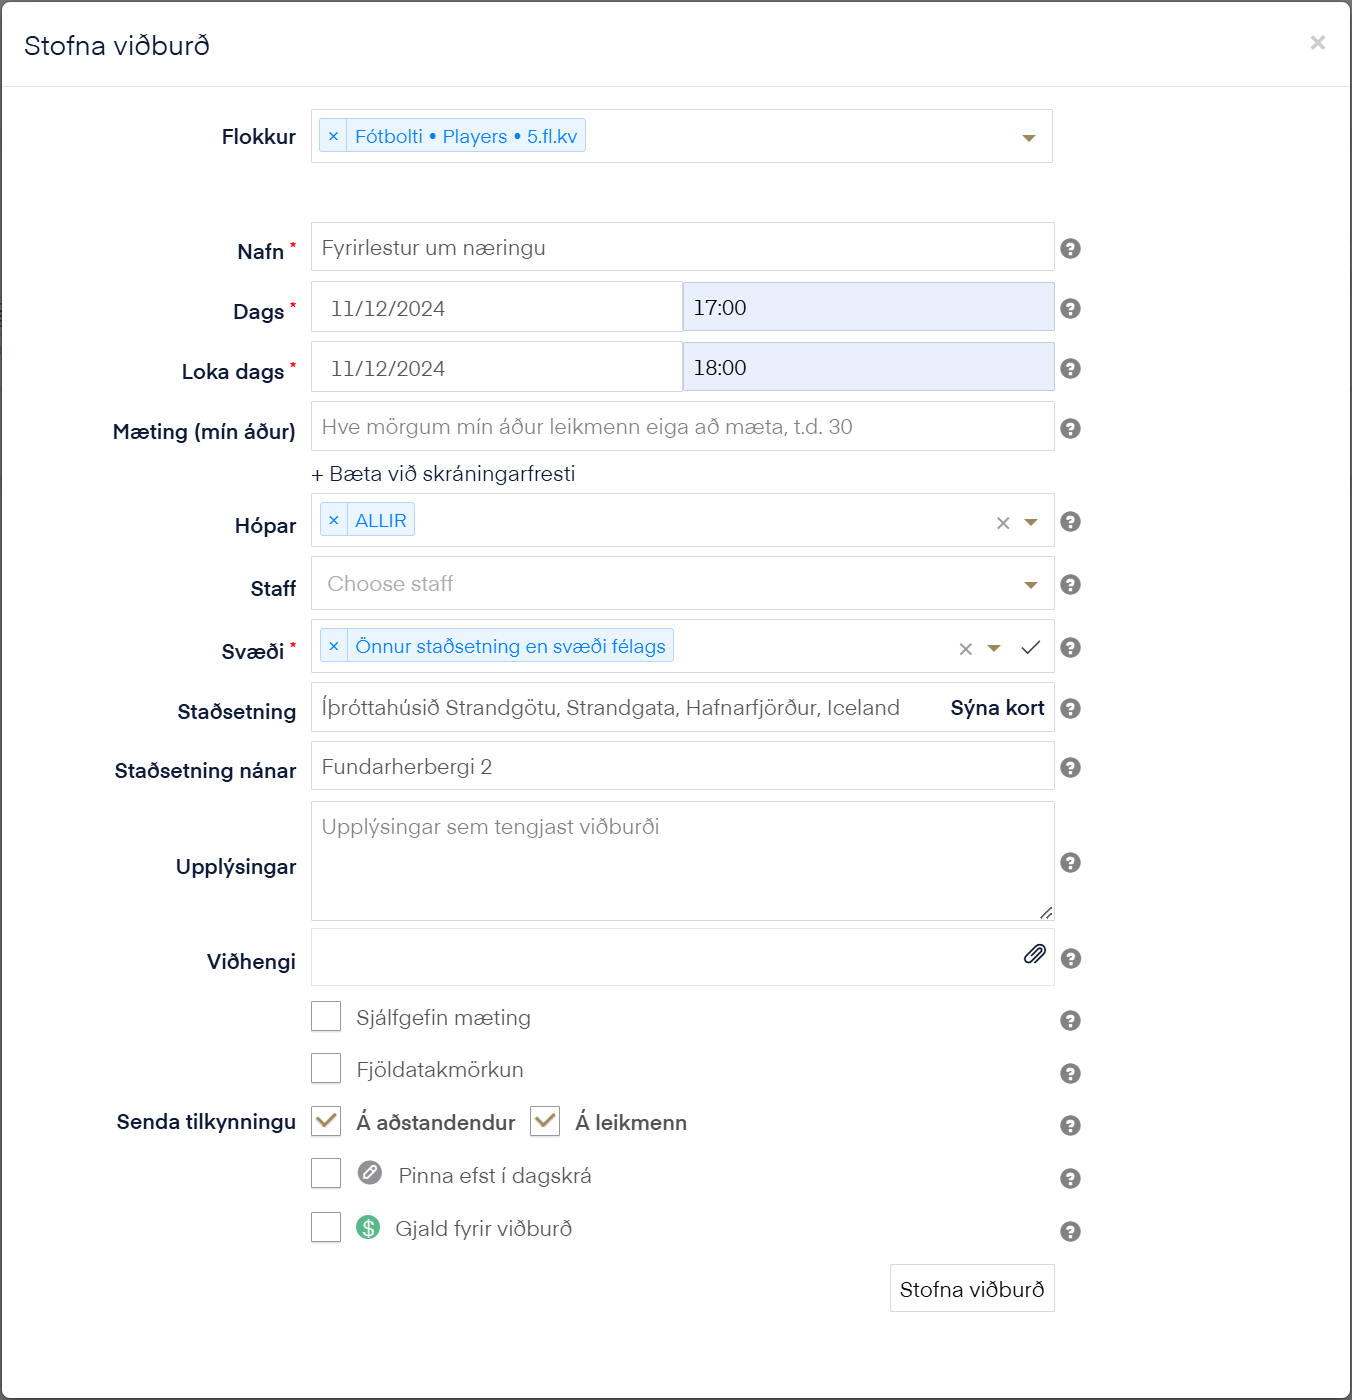
Task: Show help for Gjald fyrir viðburð
Action: coord(1070,1231)
